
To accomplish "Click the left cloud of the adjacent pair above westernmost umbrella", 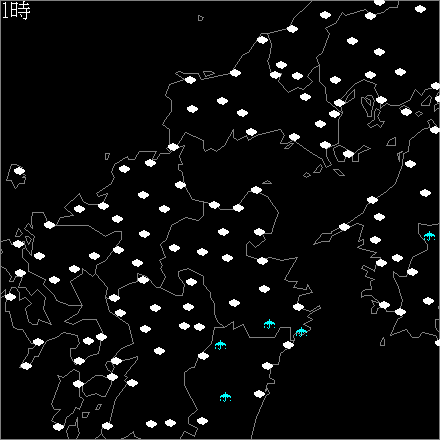I will [184, 326].
